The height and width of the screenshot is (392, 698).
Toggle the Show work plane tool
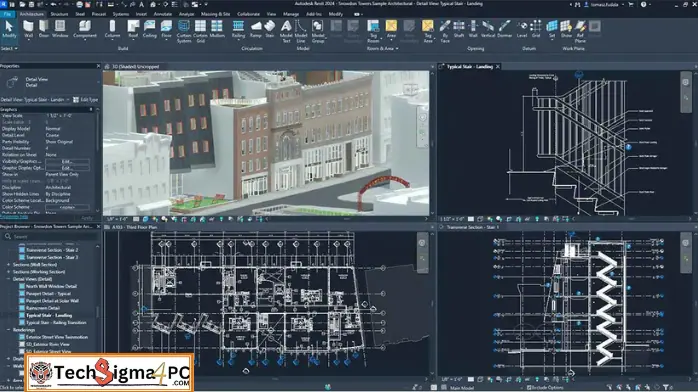point(566,29)
